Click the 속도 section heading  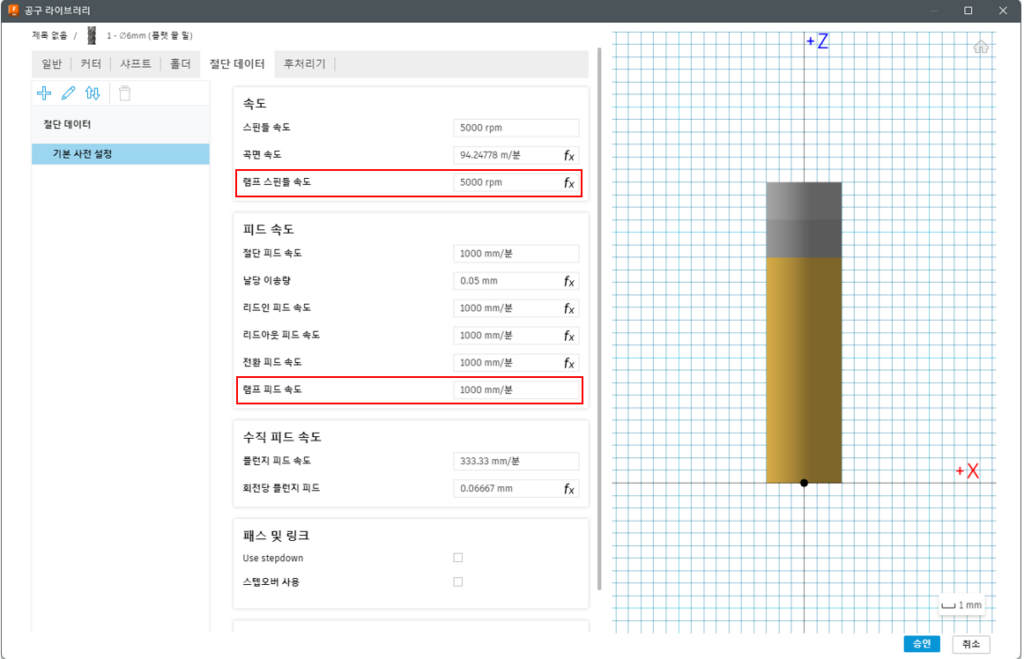click(255, 104)
